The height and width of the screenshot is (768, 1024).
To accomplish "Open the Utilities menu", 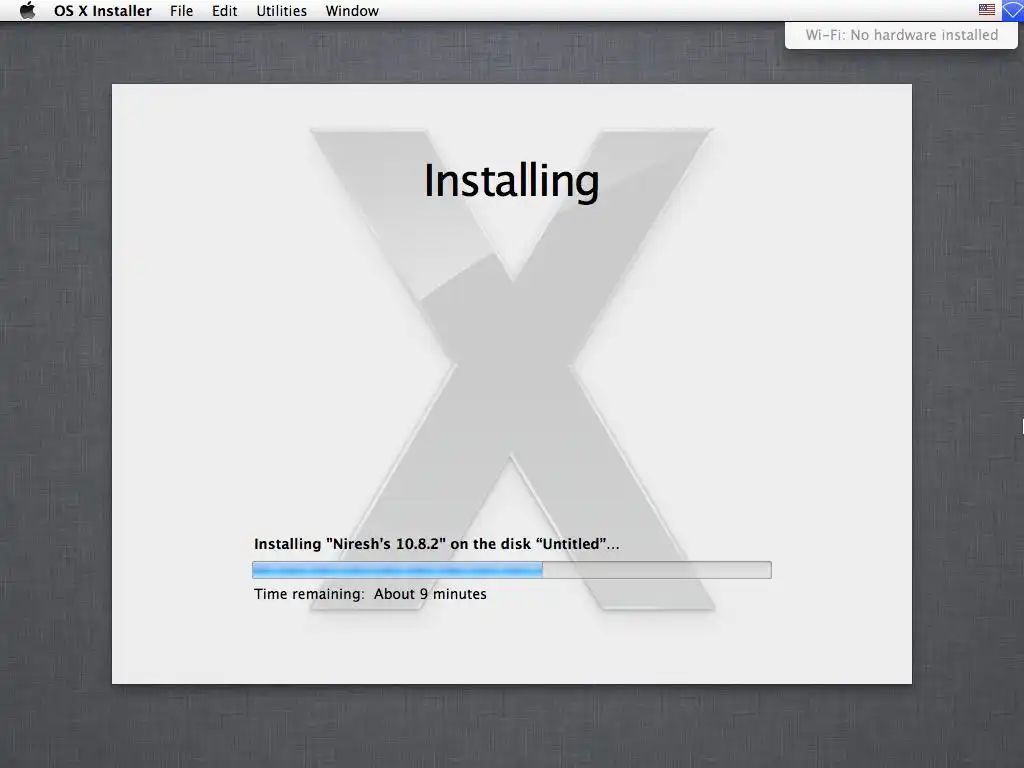I will pos(281,11).
